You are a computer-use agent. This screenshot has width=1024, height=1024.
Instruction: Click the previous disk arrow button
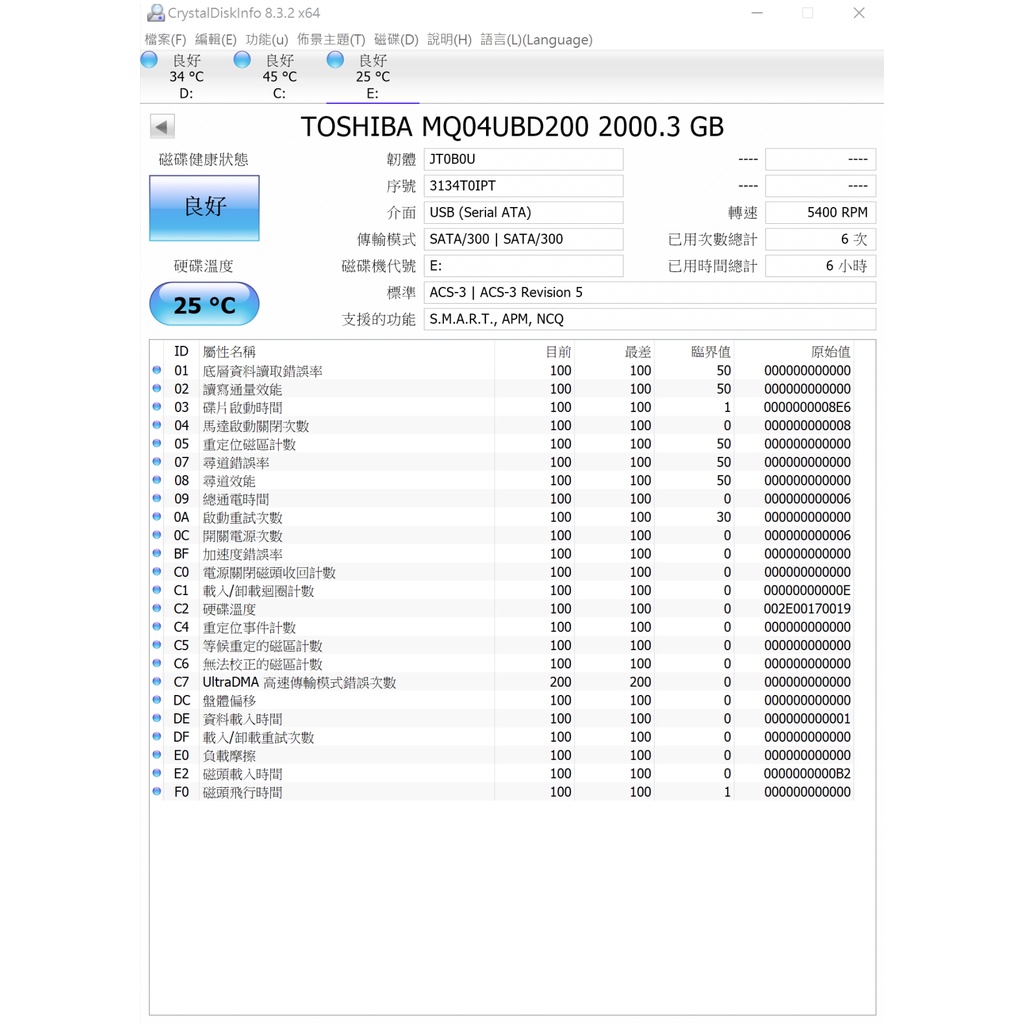click(162, 127)
